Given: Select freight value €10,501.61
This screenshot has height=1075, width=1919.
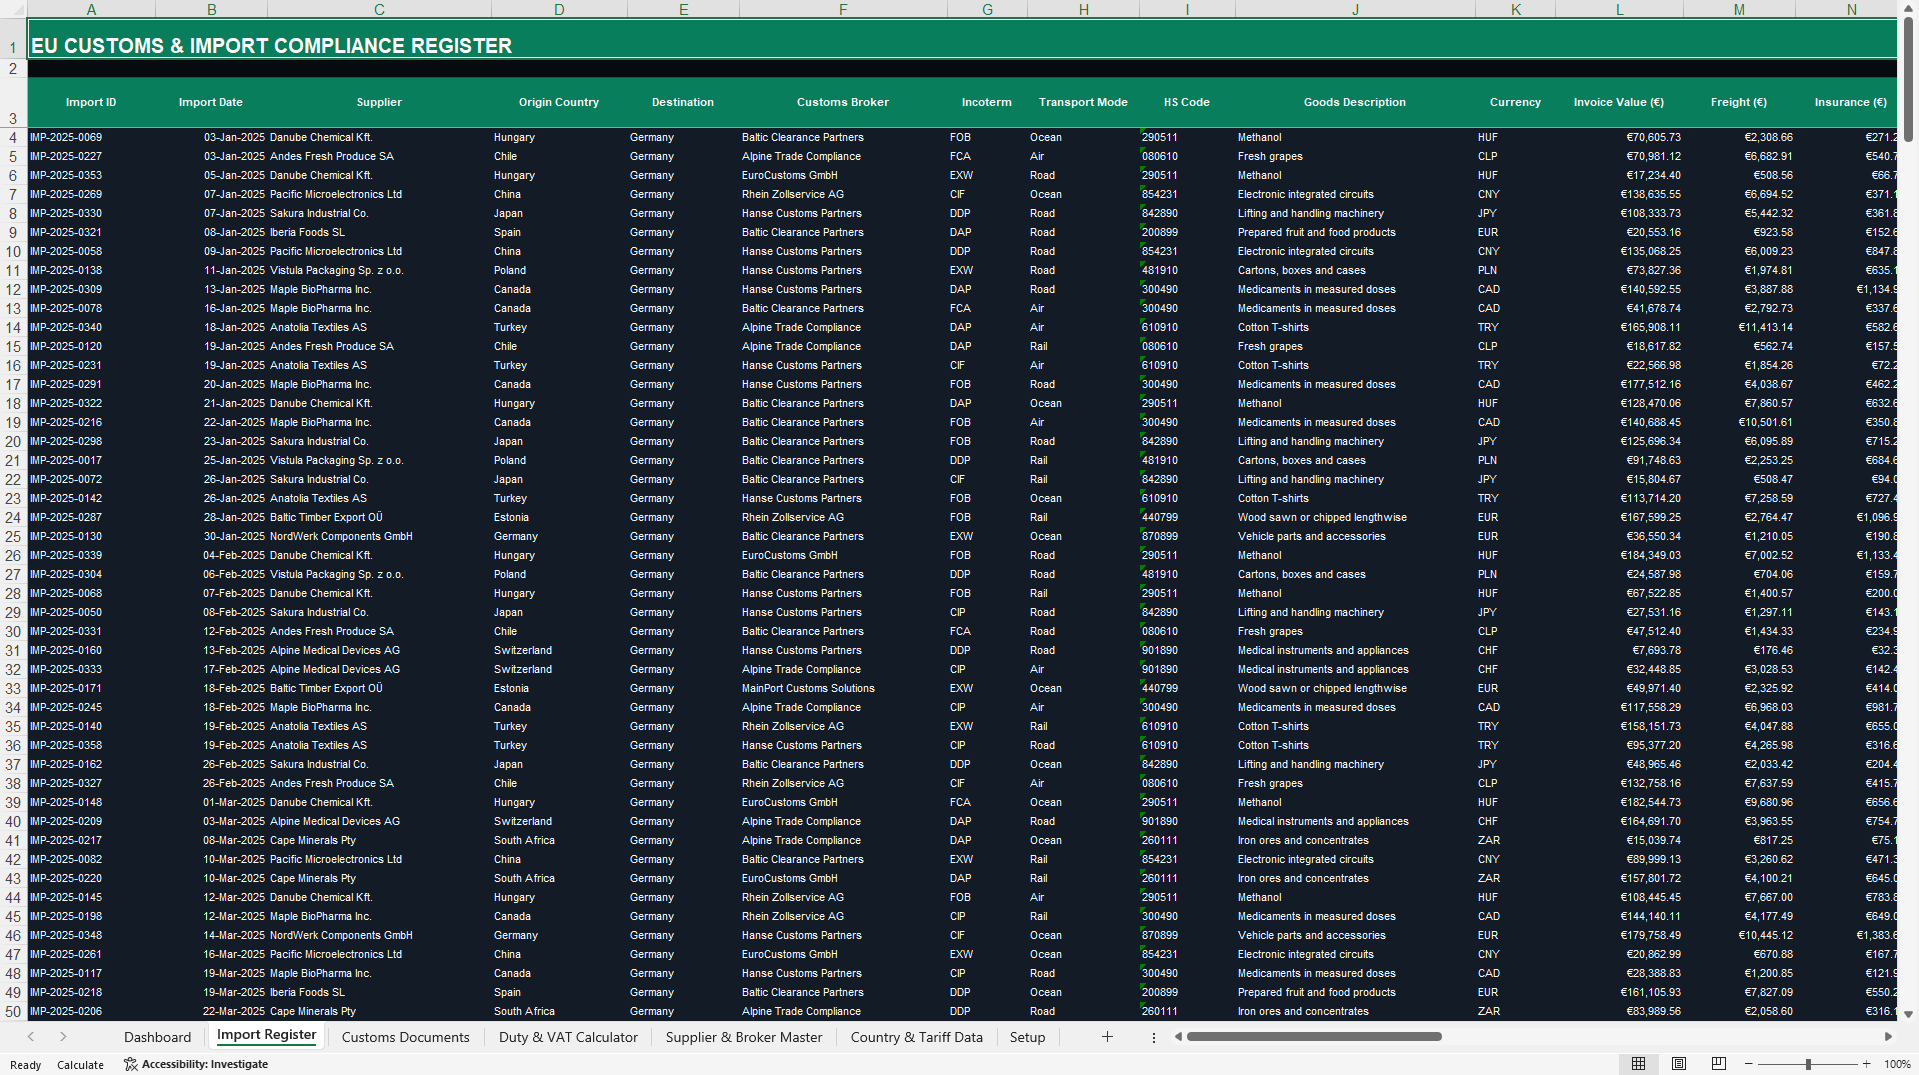Looking at the screenshot, I should coord(1739,423).
